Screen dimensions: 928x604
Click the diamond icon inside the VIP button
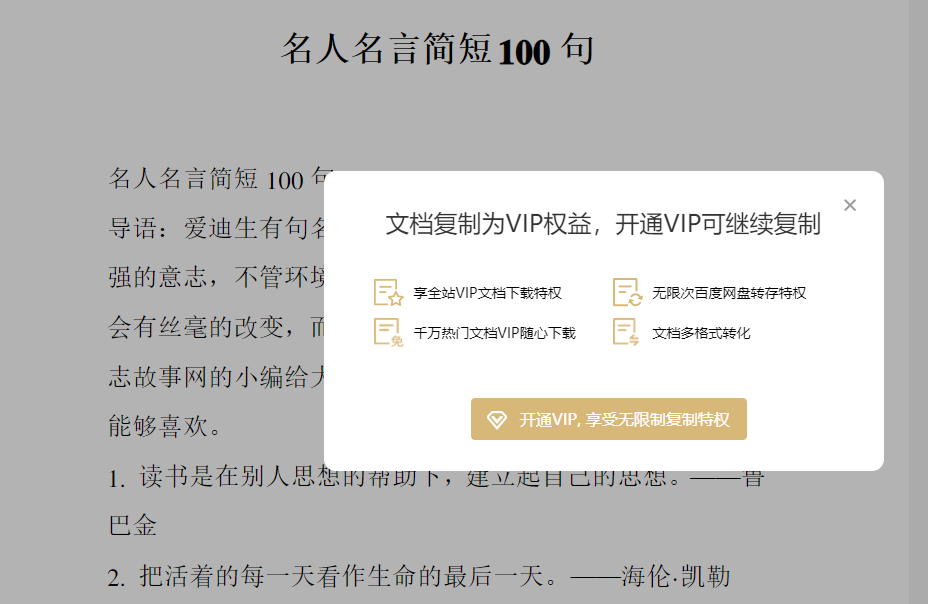495,419
